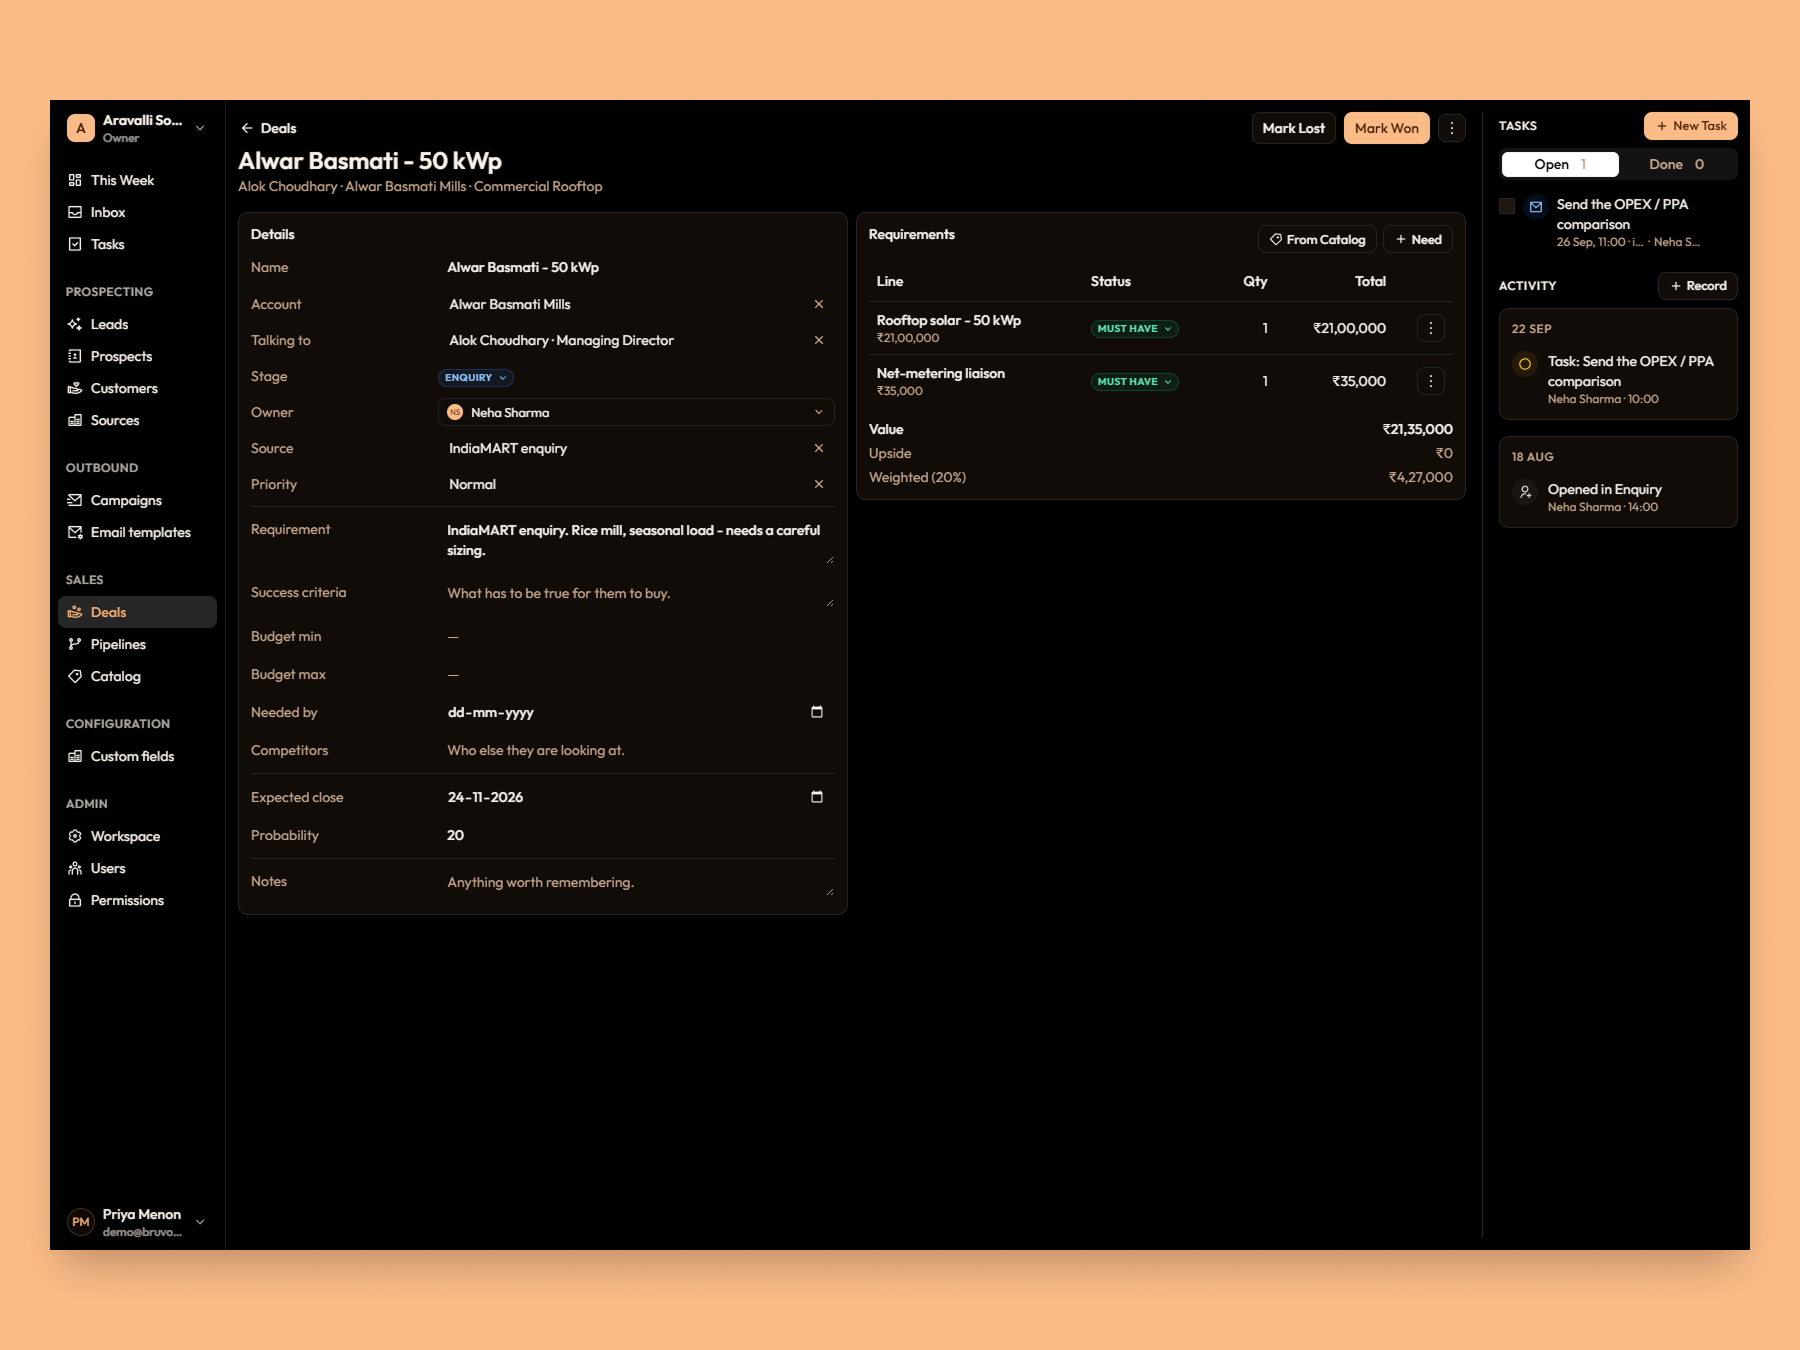The width and height of the screenshot is (1800, 1350).
Task: Open the Catalog page
Action: click(x=137, y=676)
